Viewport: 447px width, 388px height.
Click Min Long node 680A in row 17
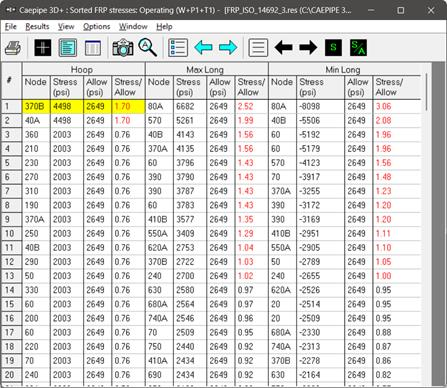click(282, 333)
